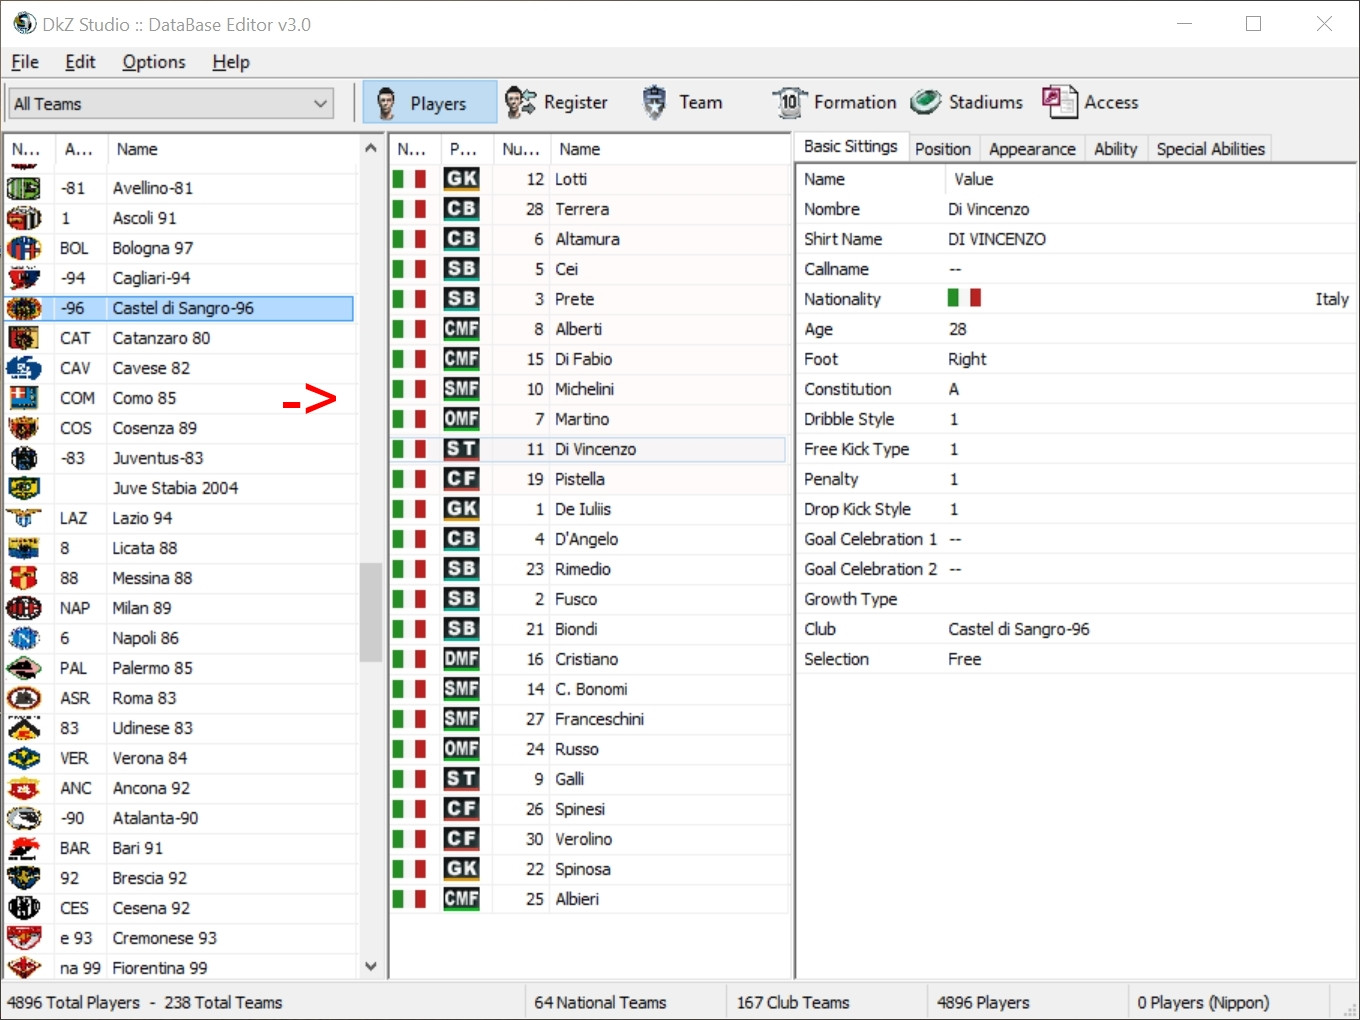
Task: Click the OMF position badge for Martino
Action: pyautogui.click(x=462, y=419)
